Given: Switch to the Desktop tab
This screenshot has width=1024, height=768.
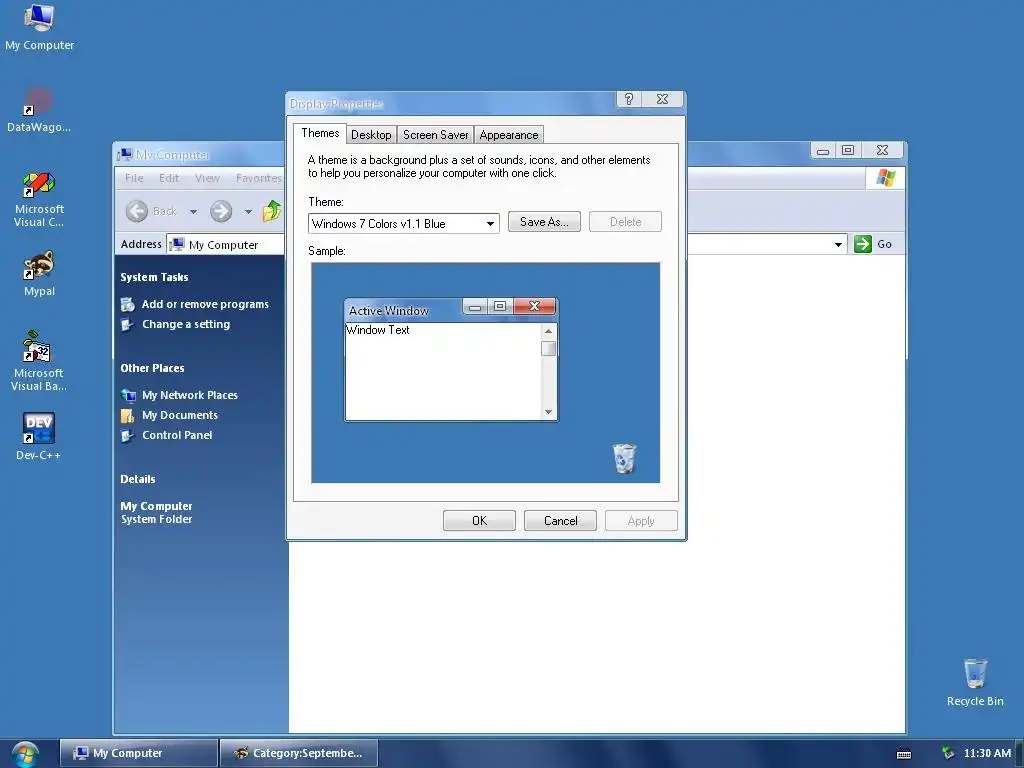Looking at the screenshot, I should 371,135.
